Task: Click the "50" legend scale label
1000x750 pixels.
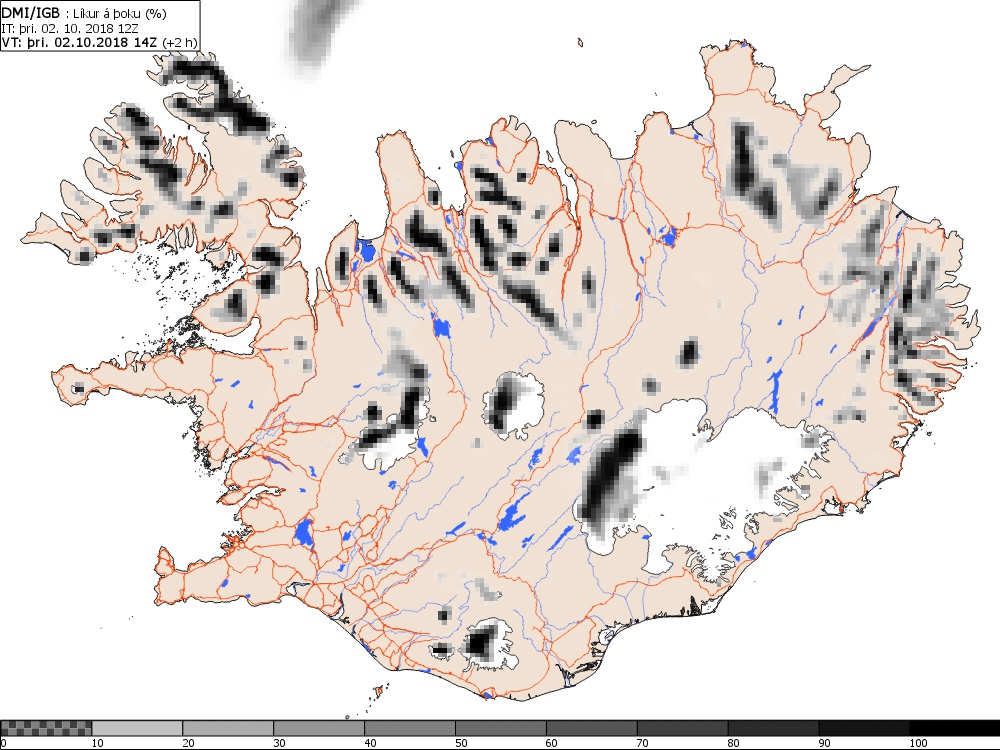Action: pyautogui.click(x=461, y=743)
